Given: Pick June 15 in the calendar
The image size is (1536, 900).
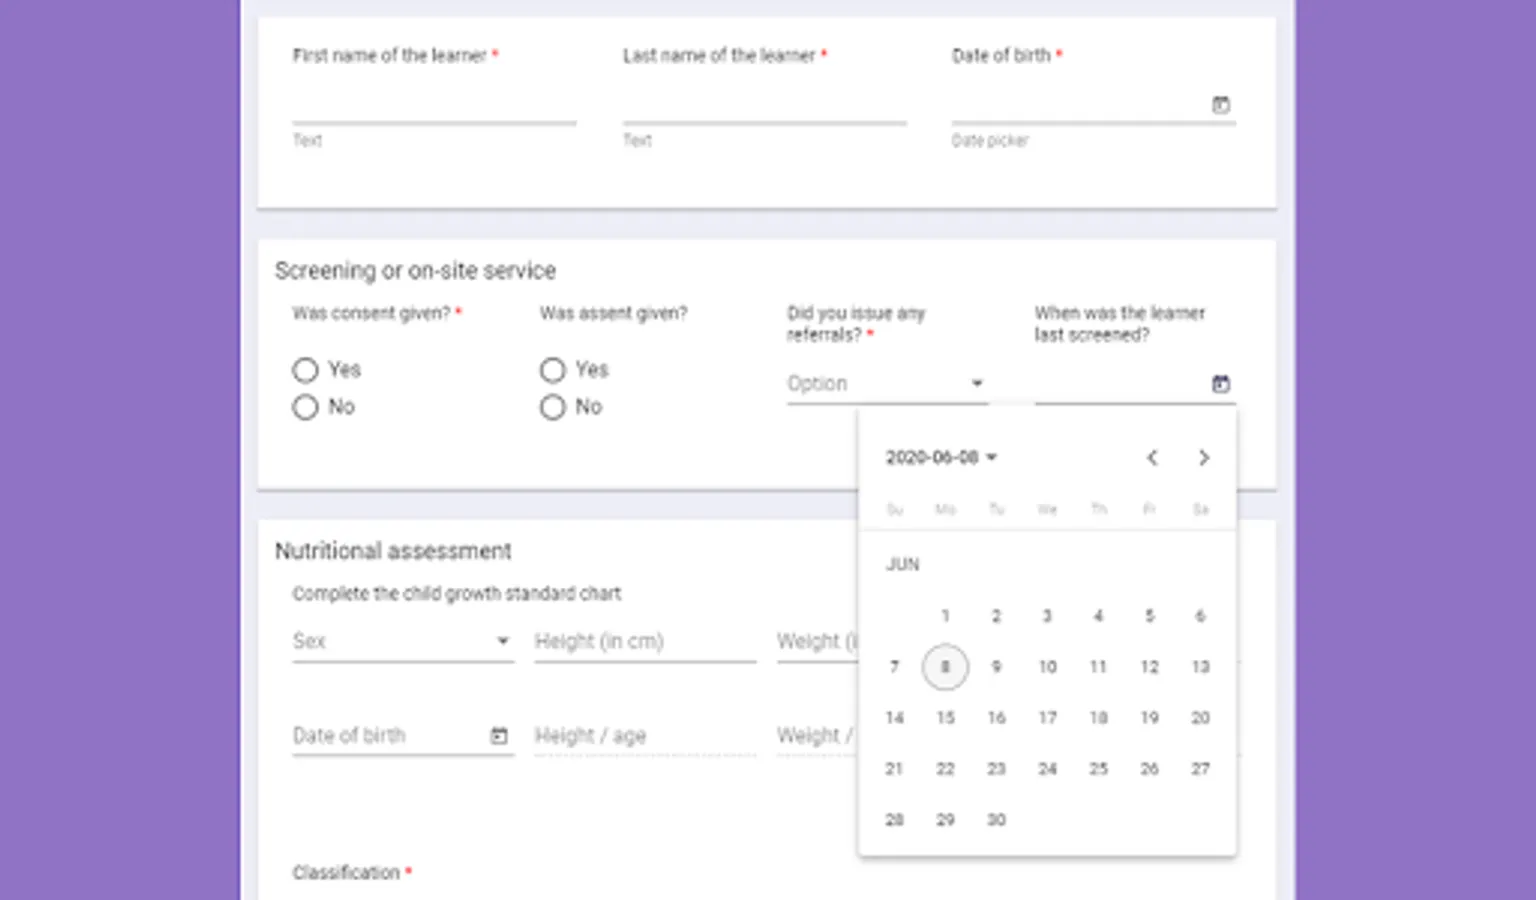Looking at the screenshot, I should [945, 718].
